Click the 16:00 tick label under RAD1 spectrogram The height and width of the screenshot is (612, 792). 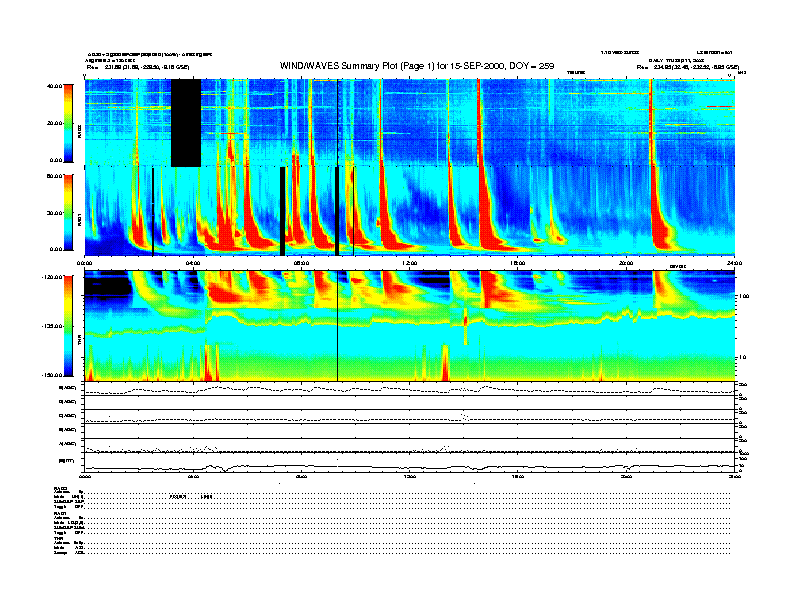[518, 263]
